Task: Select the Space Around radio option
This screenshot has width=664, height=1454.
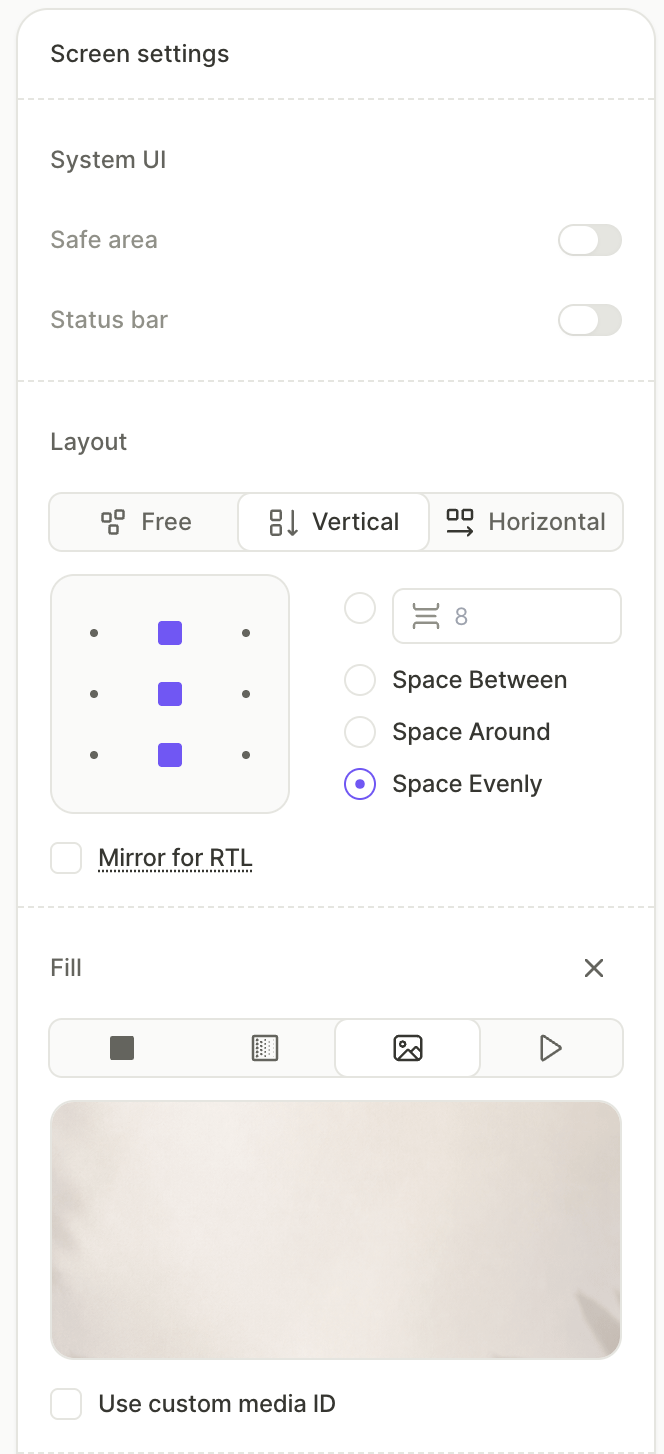Action: coord(360,732)
